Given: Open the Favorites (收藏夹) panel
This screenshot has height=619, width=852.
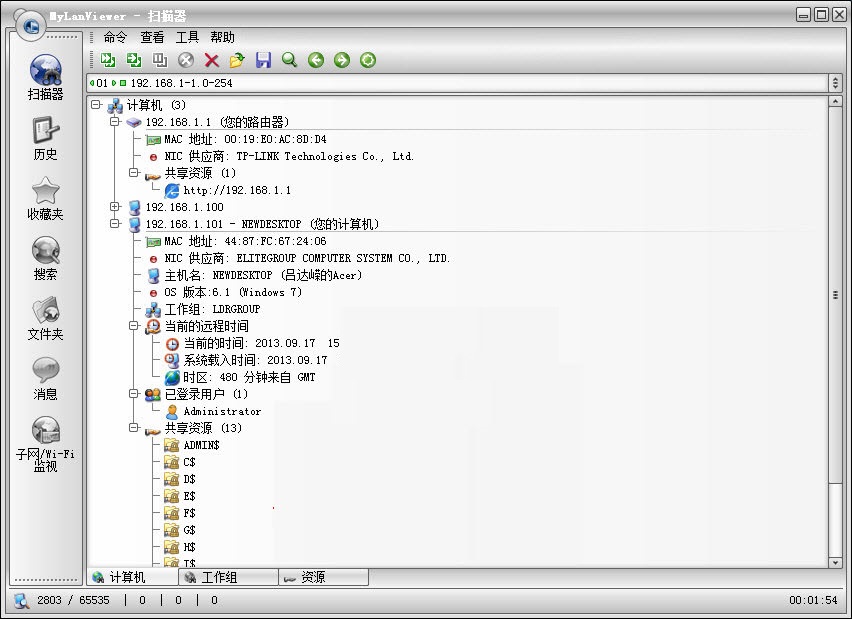Looking at the screenshot, I should coord(44,195).
